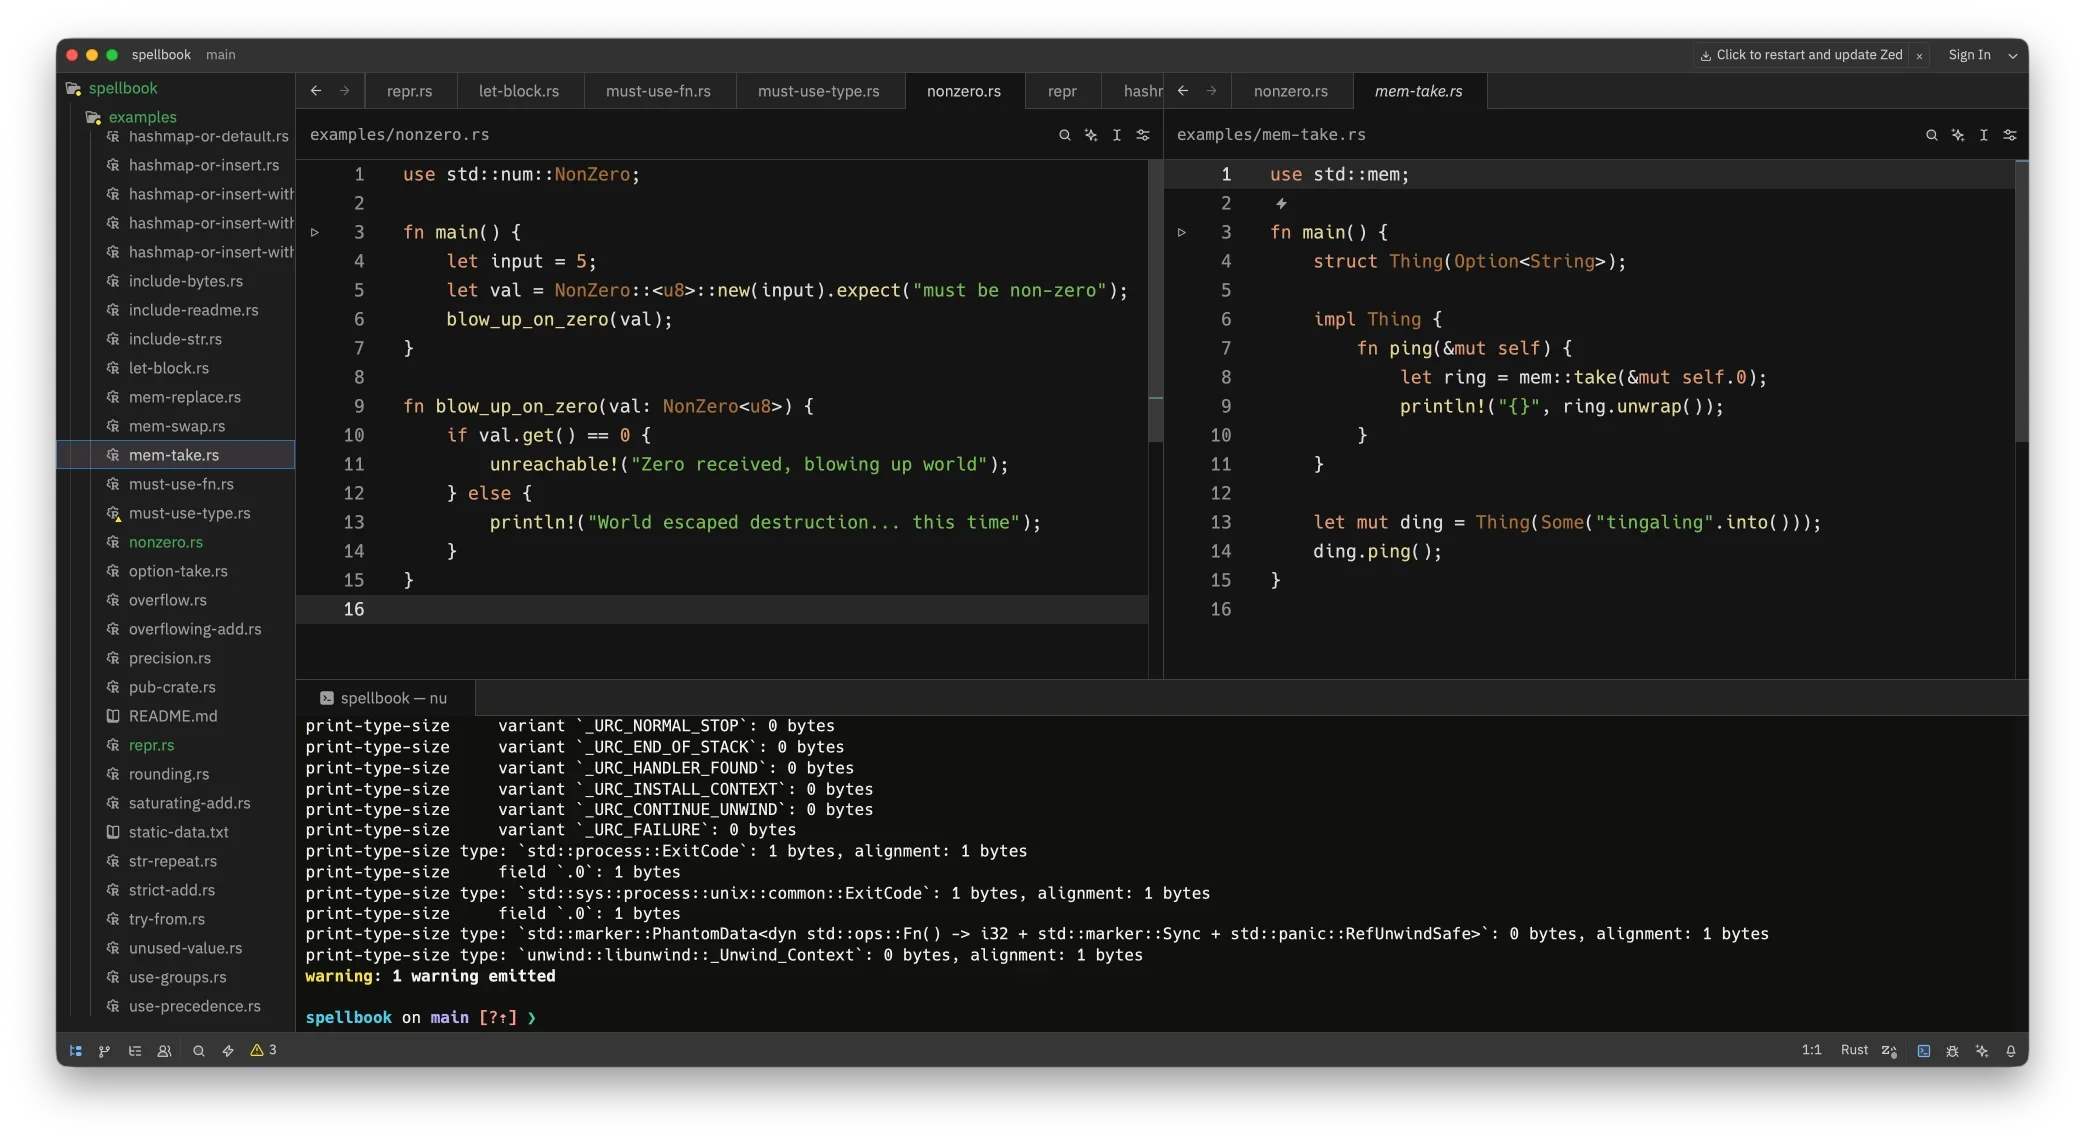Viewport: 2085px width, 1141px height.
Task: Click the project search magnifier in status bar
Action: pyautogui.click(x=199, y=1051)
